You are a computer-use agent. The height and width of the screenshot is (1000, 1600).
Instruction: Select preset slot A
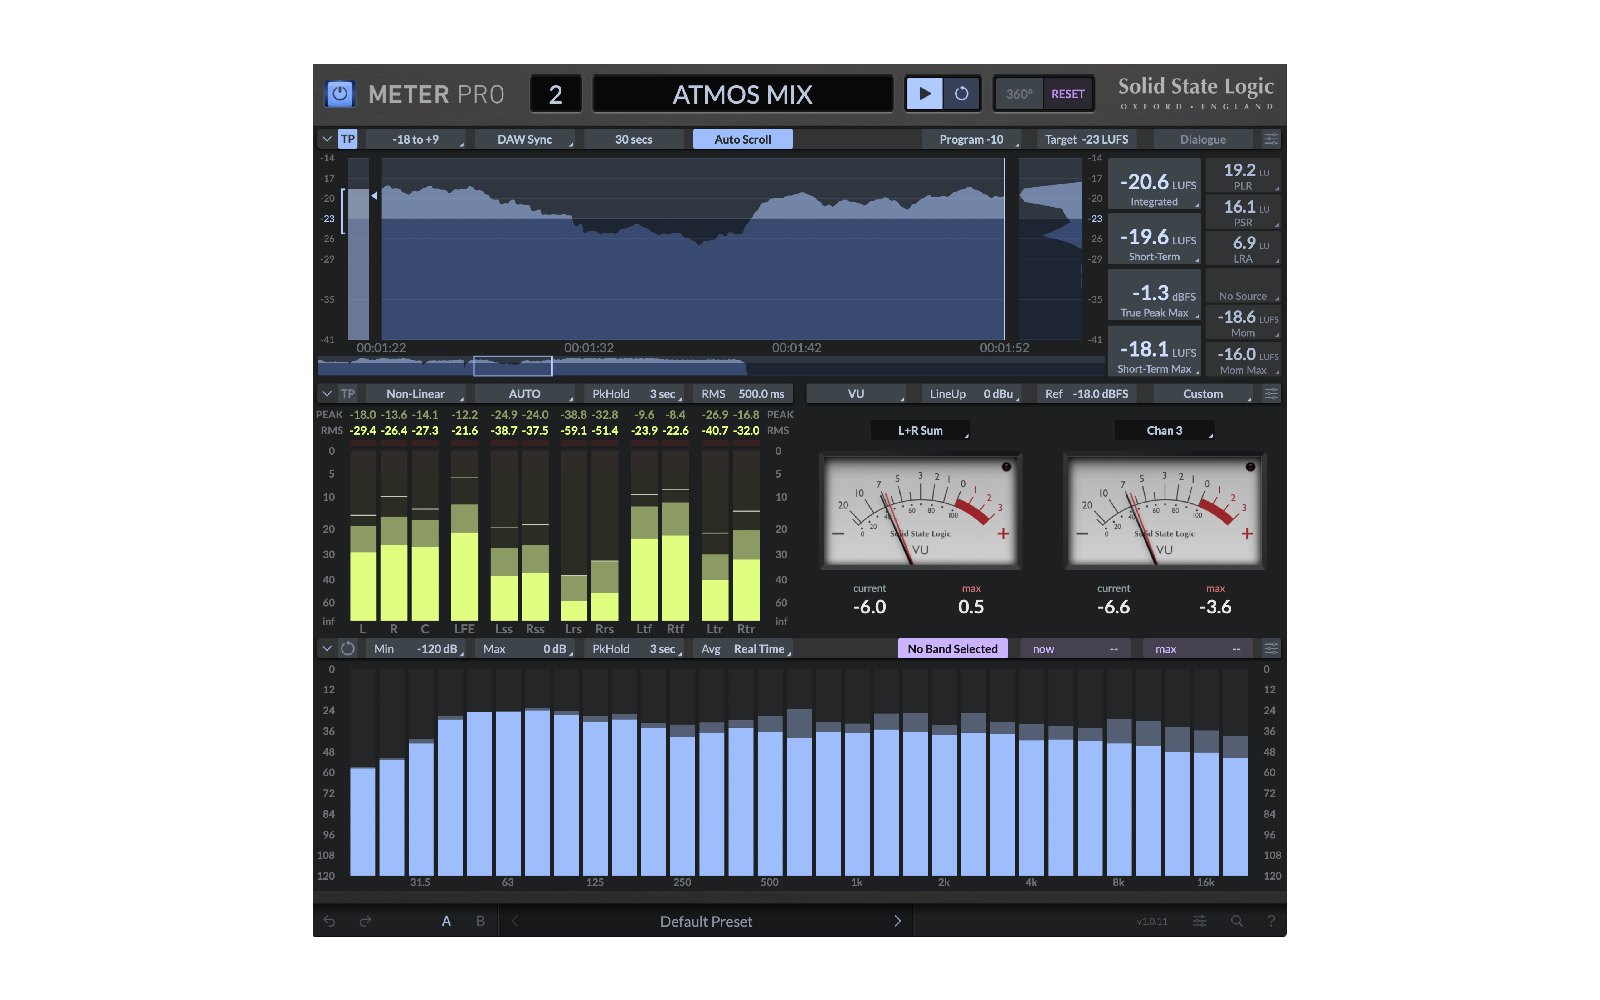click(446, 921)
